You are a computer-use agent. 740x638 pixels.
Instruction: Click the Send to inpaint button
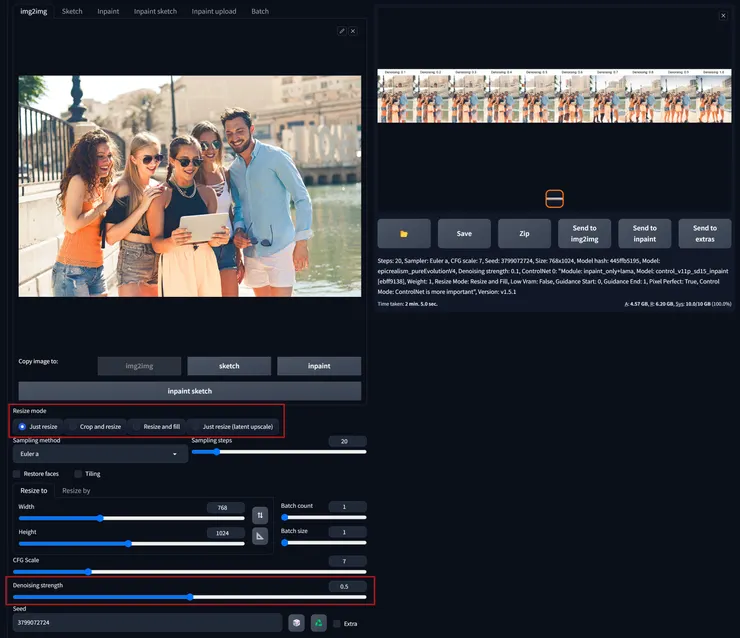pyautogui.click(x=644, y=233)
